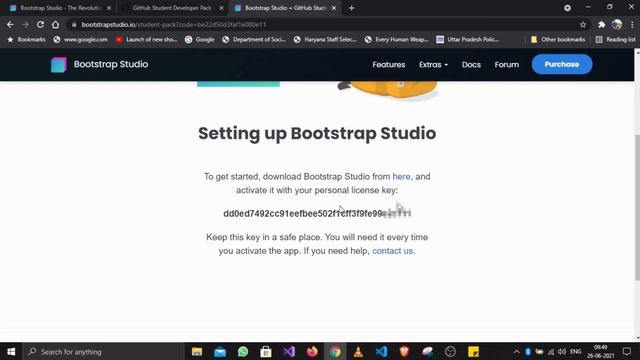
Task: Open File Explorer from the taskbar
Action: coord(197,351)
